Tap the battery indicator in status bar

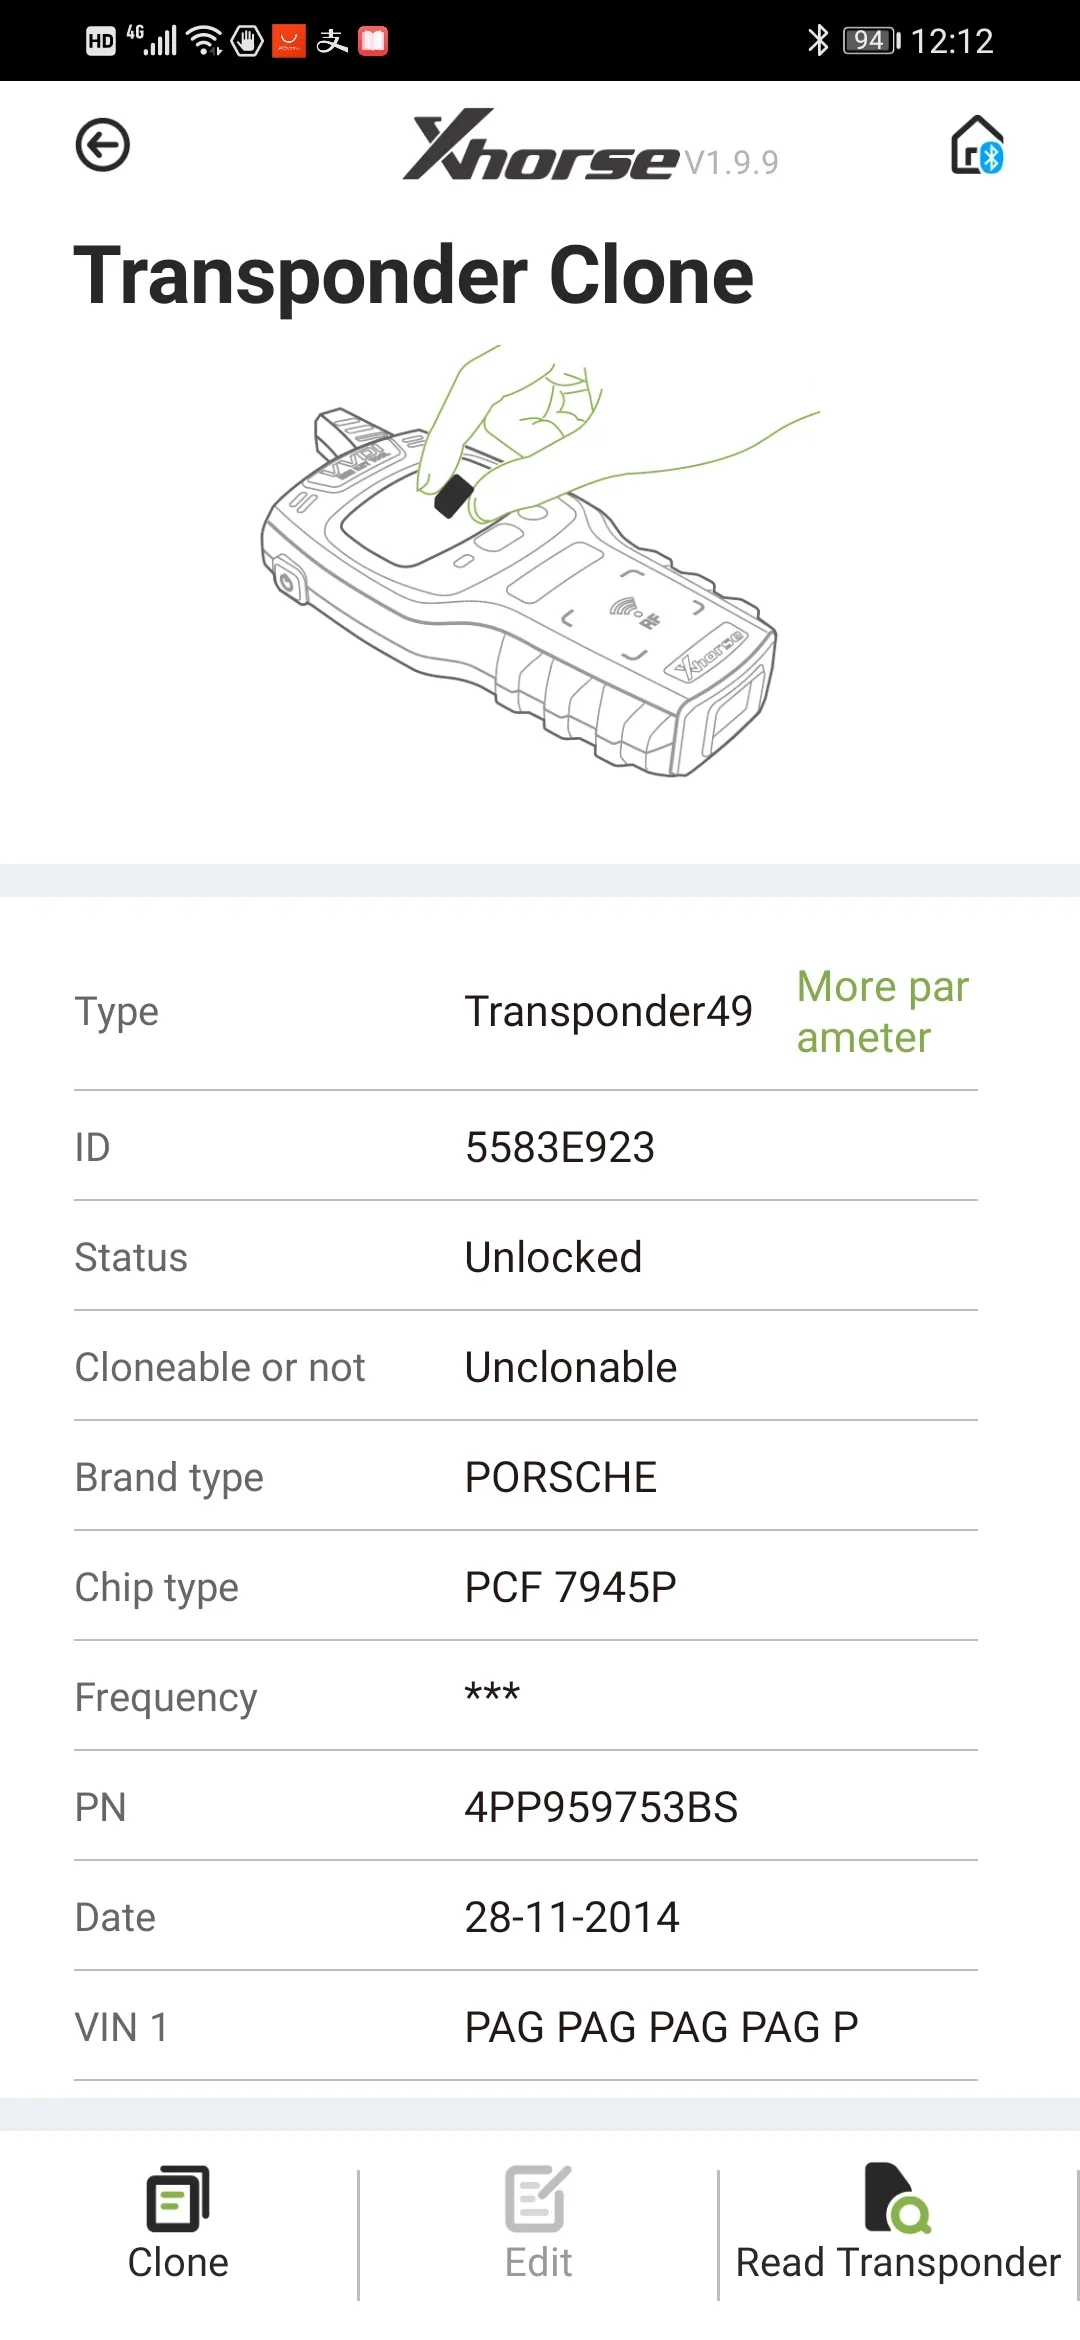(871, 40)
